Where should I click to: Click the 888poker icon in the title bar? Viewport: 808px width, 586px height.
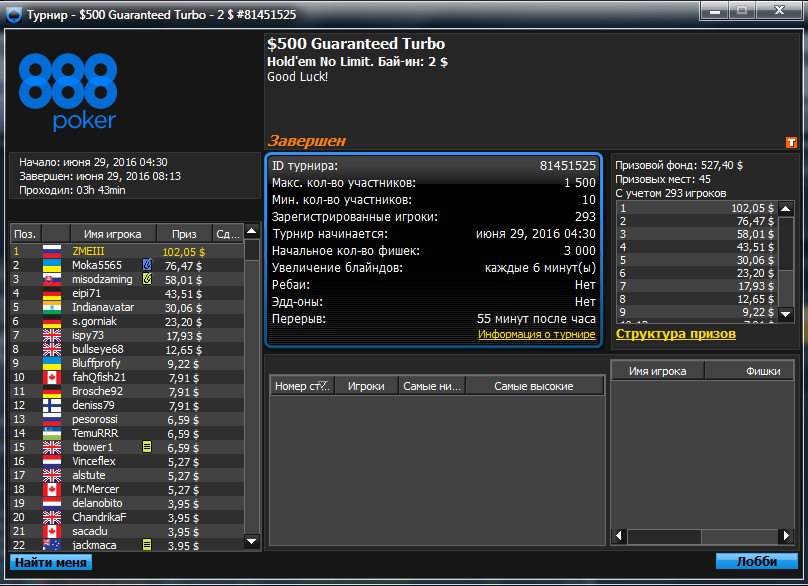13,15
